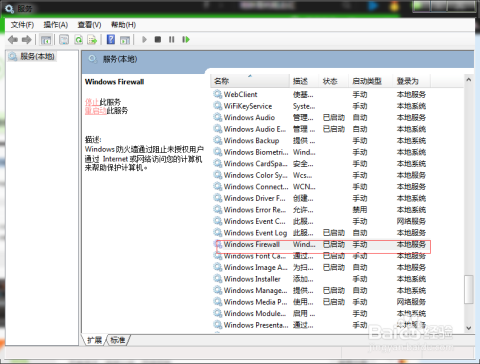This screenshot has height=364, width=480.
Task: Open the 文件(F) menu
Action: (22, 25)
